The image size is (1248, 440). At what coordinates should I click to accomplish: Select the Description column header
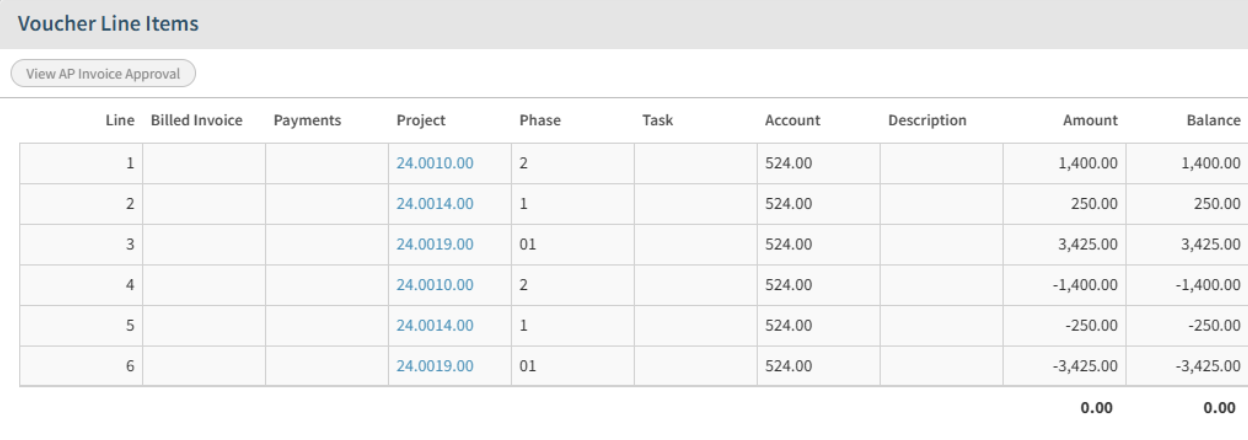tap(927, 120)
